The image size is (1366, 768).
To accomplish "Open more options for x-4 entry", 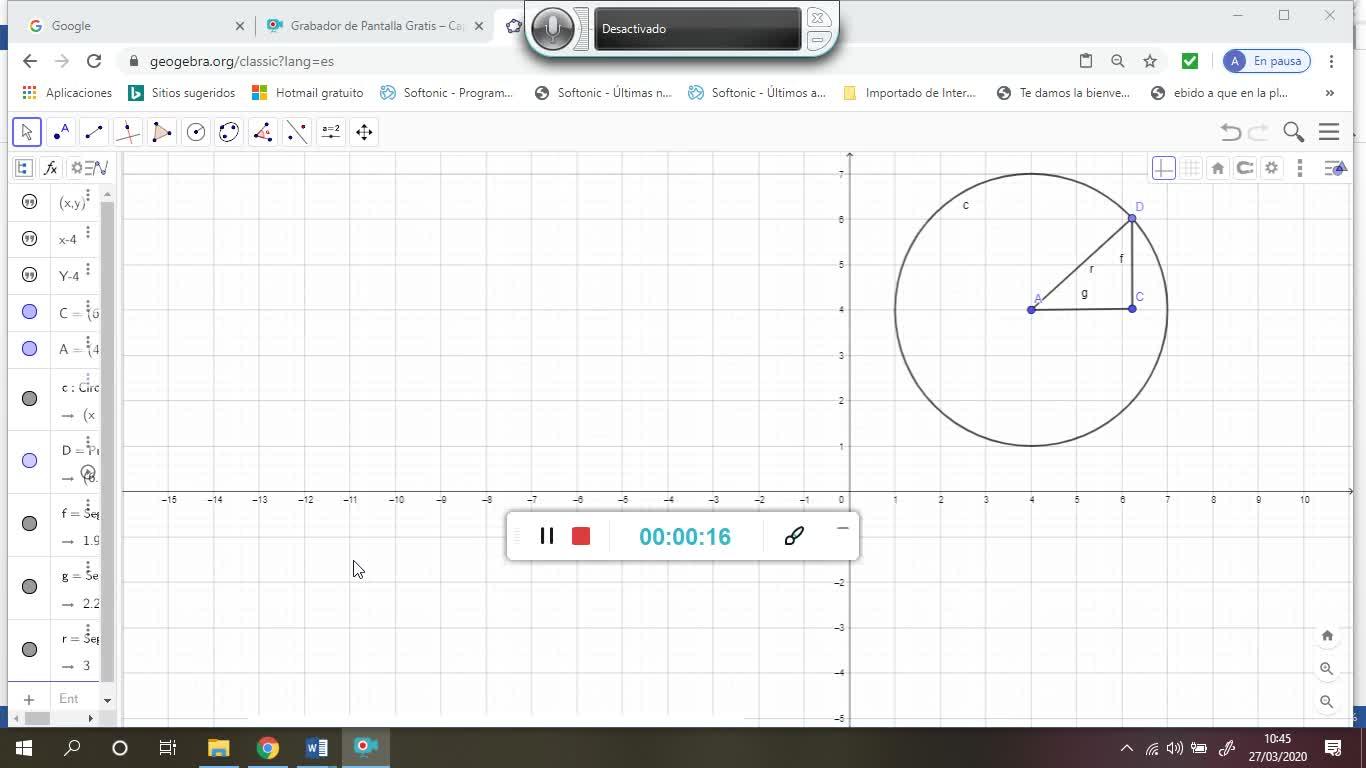I will (x=88, y=233).
